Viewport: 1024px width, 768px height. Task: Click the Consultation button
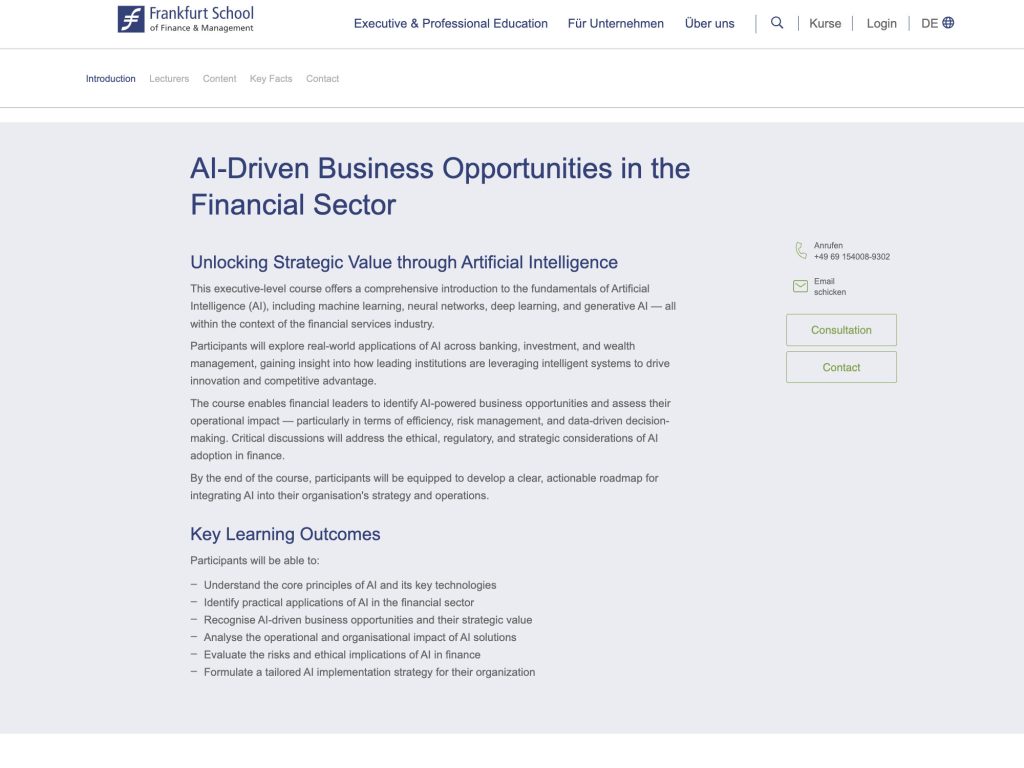(841, 329)
